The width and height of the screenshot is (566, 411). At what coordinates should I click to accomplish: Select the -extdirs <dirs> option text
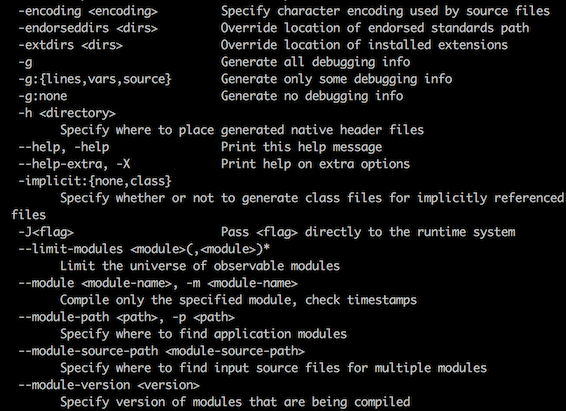(70, 45)
